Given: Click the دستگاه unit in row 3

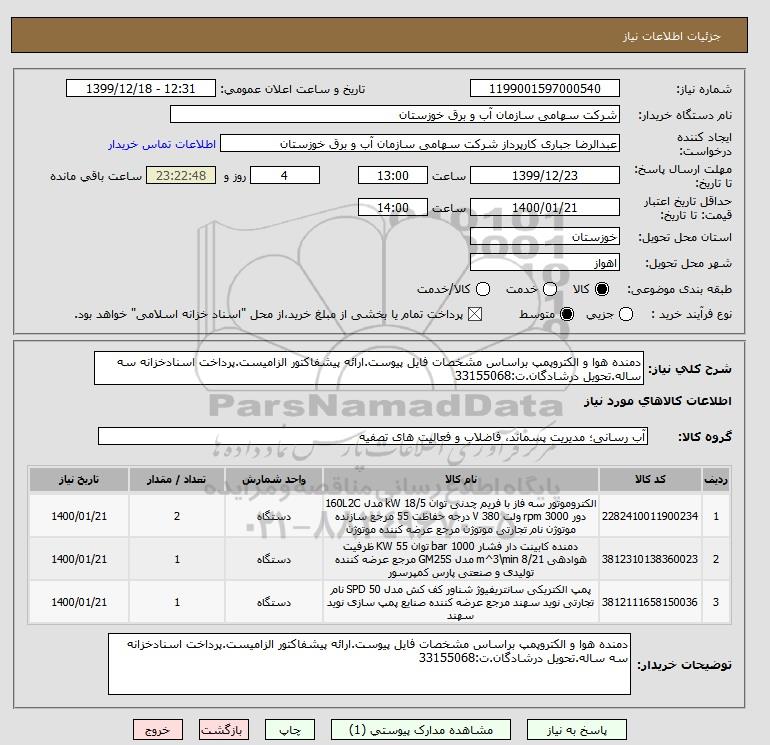Looking at the screenshot, I should 274,602.
